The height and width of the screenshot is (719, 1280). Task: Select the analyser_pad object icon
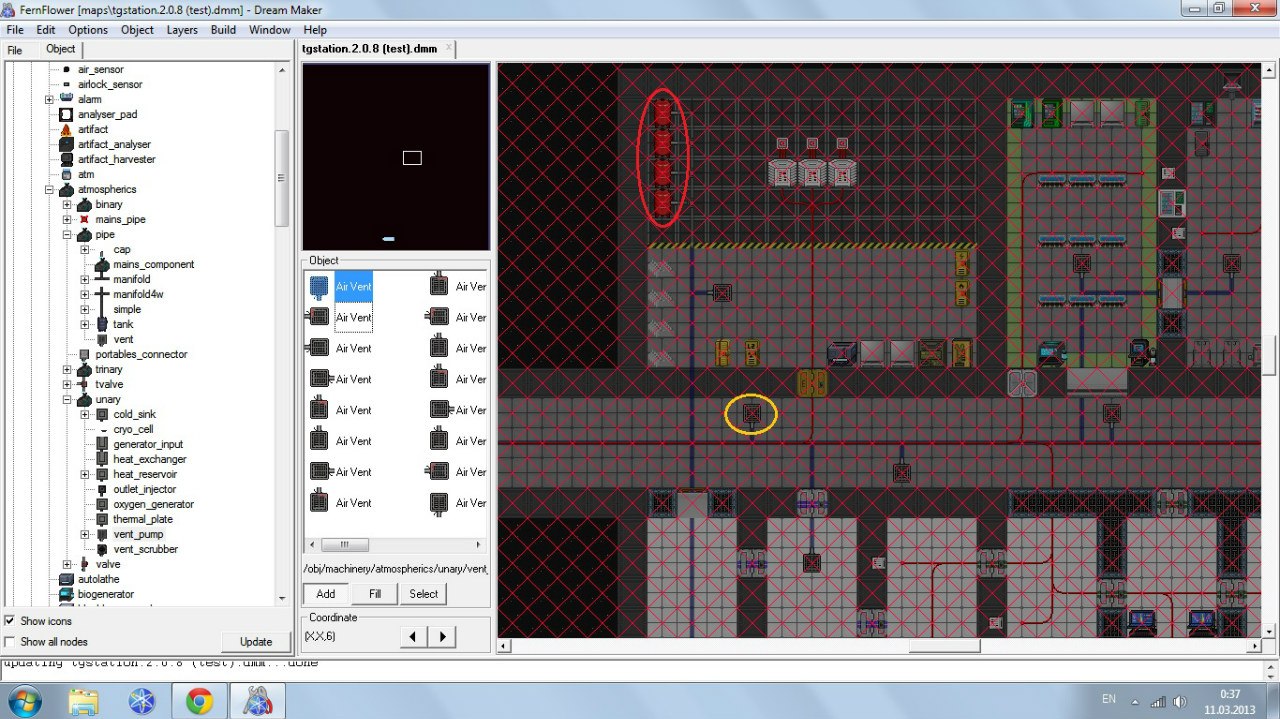[66, 115]
